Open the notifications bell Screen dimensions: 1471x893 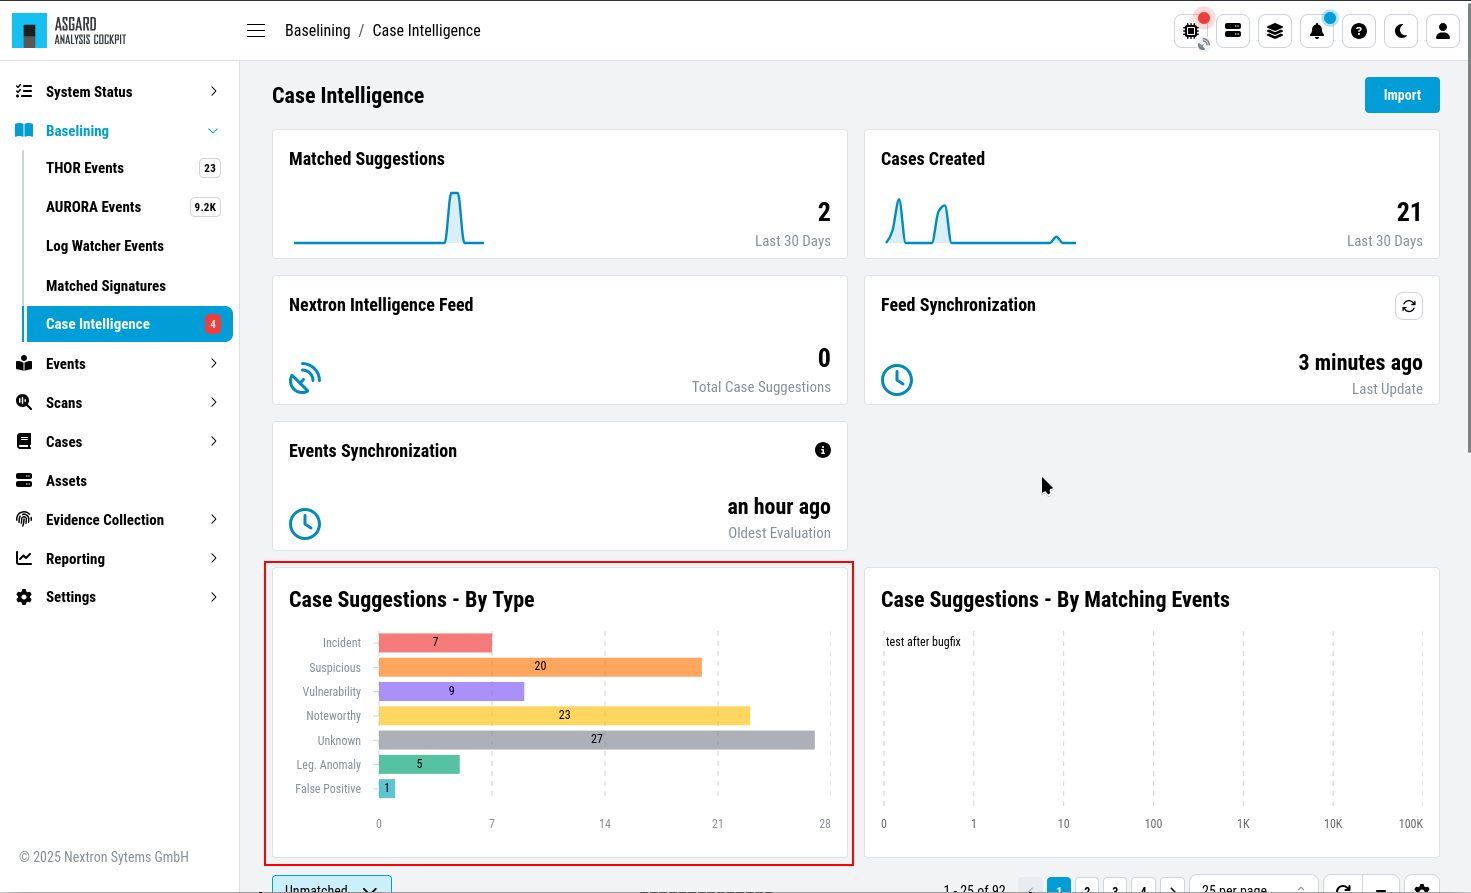tap(1317, 31)
